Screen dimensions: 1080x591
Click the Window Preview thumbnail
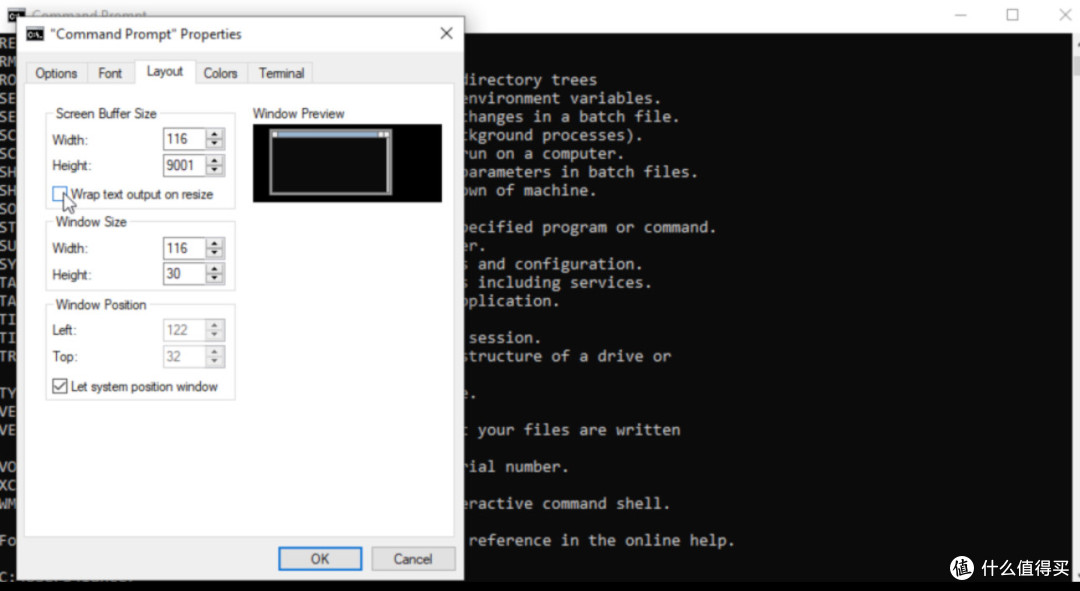(x=347, y=163)
